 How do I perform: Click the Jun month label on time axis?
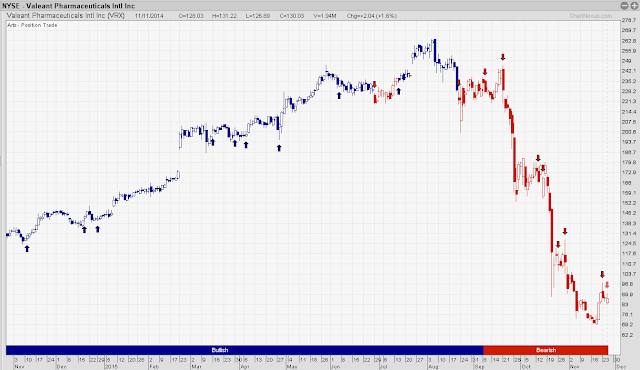335,366
